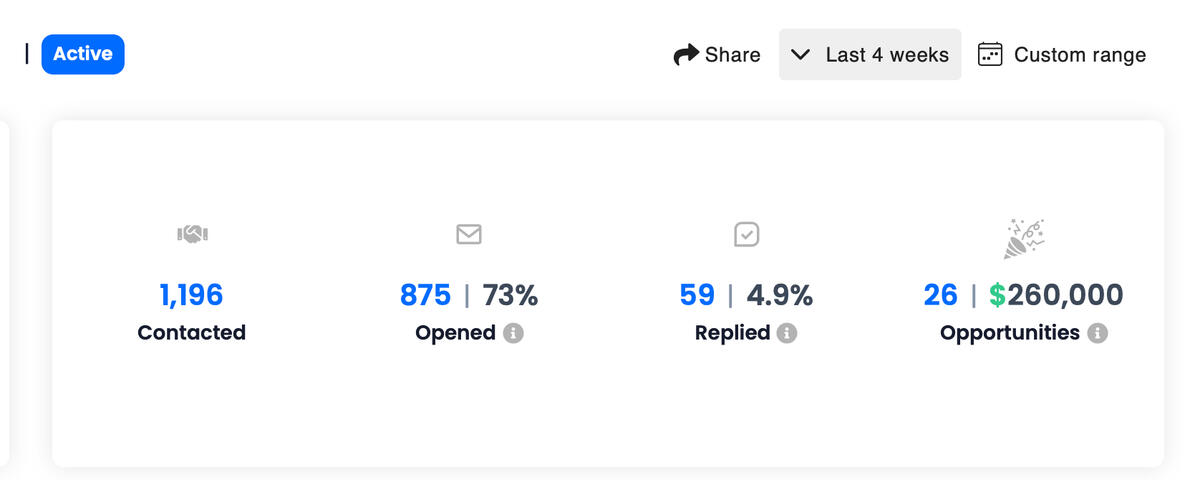Screen dimensions: 1190x480
Task: Click the 875 opened count
Action: 426,295
